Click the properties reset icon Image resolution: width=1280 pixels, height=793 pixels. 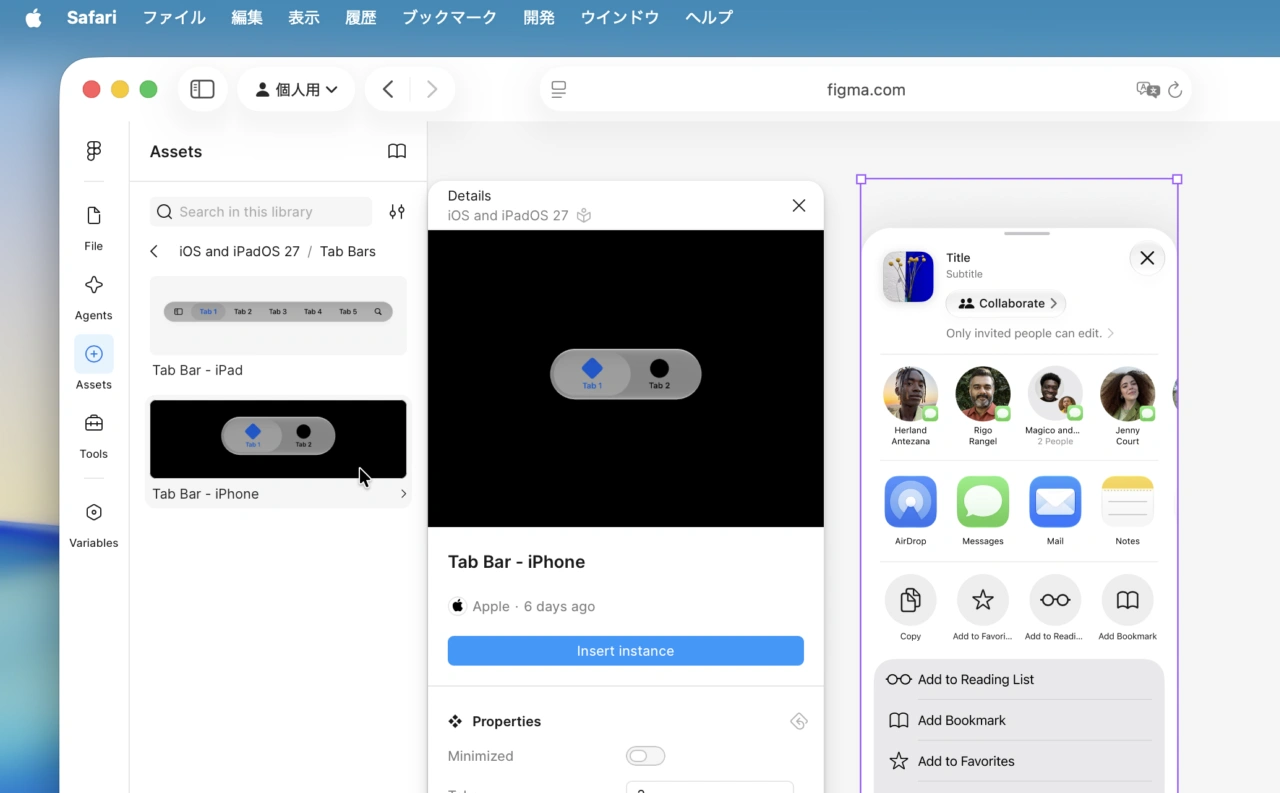pos(798,721)
